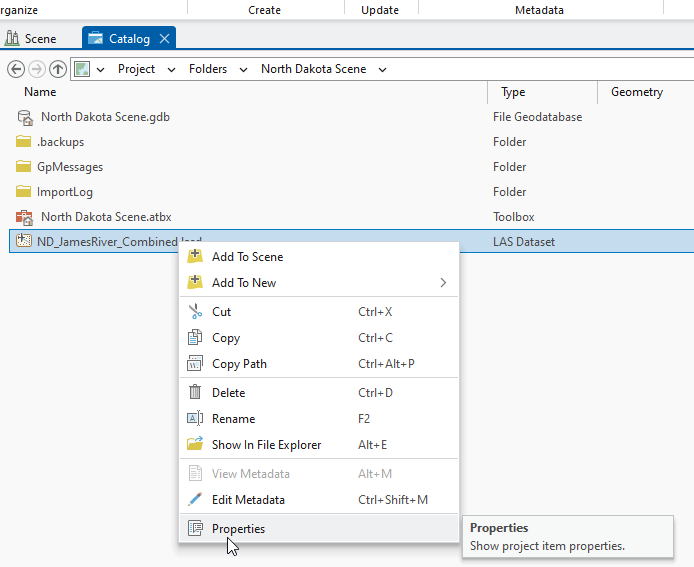Select Cut in the context menu

[319, 312]
